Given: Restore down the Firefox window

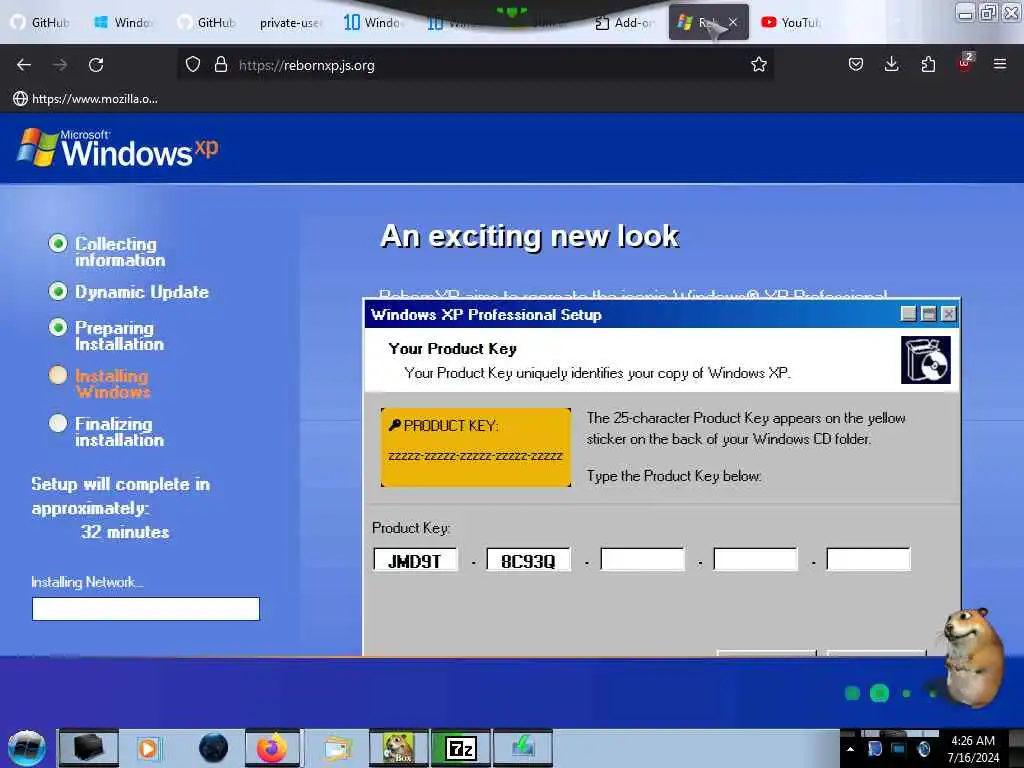Looking at the screenshot, I should tap(989, 12).
